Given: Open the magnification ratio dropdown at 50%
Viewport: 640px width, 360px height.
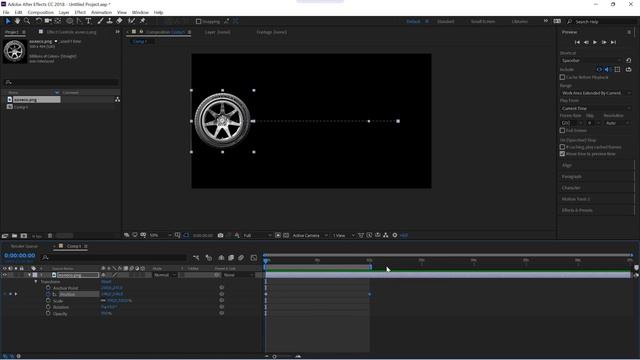Looking at the screenshot, I should (x=160, y=235).
